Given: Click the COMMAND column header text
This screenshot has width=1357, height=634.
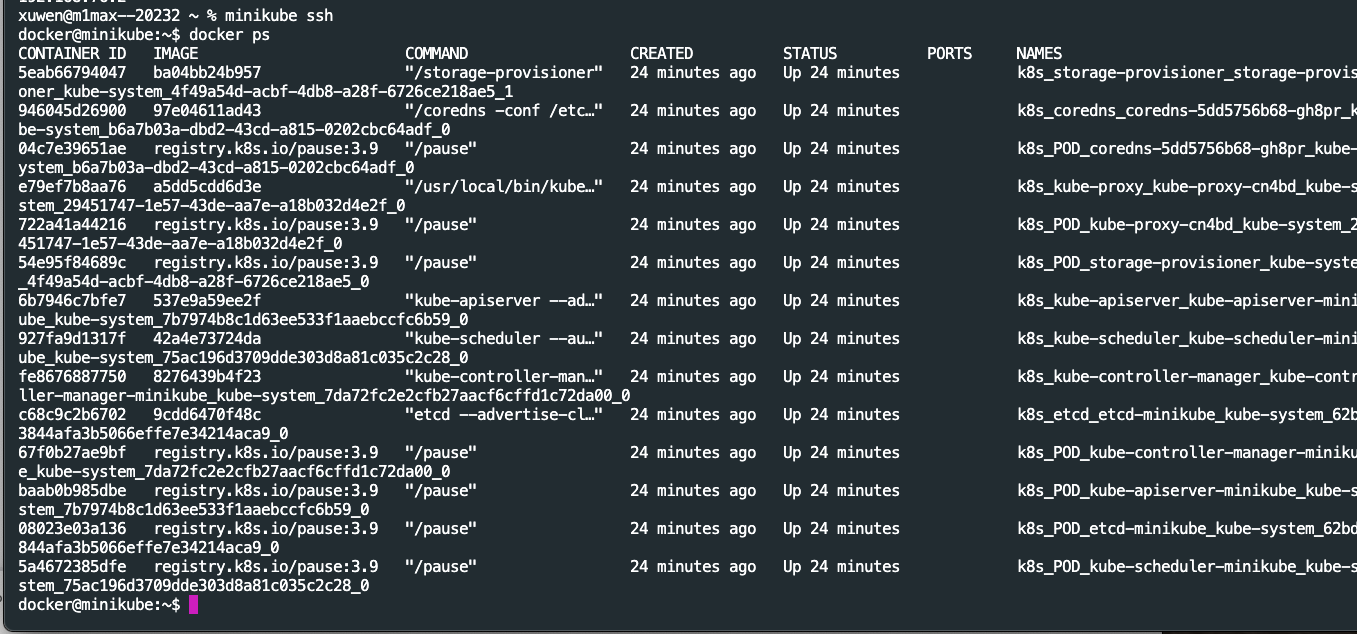Looking at the screenshot, I should (436, 53).
